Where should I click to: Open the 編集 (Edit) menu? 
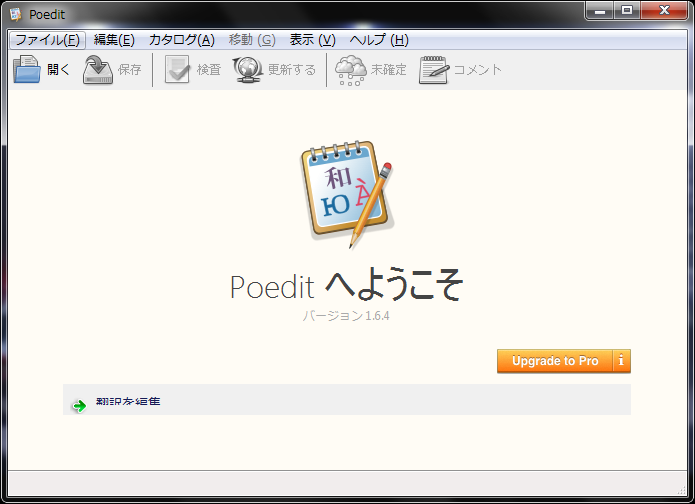click(114, 40)
